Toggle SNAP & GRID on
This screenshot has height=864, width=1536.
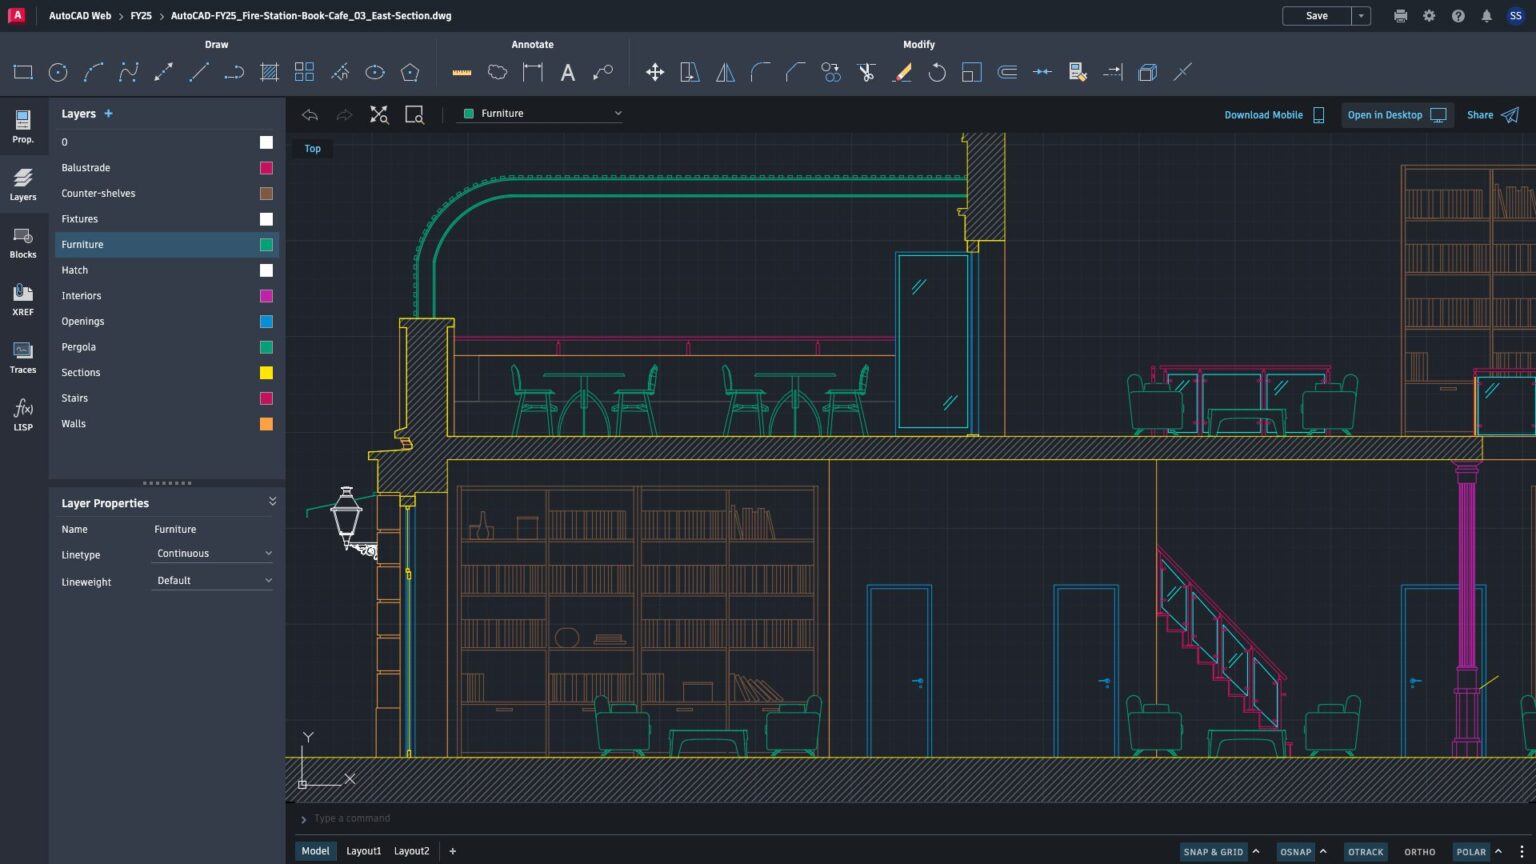(1213, 851)
